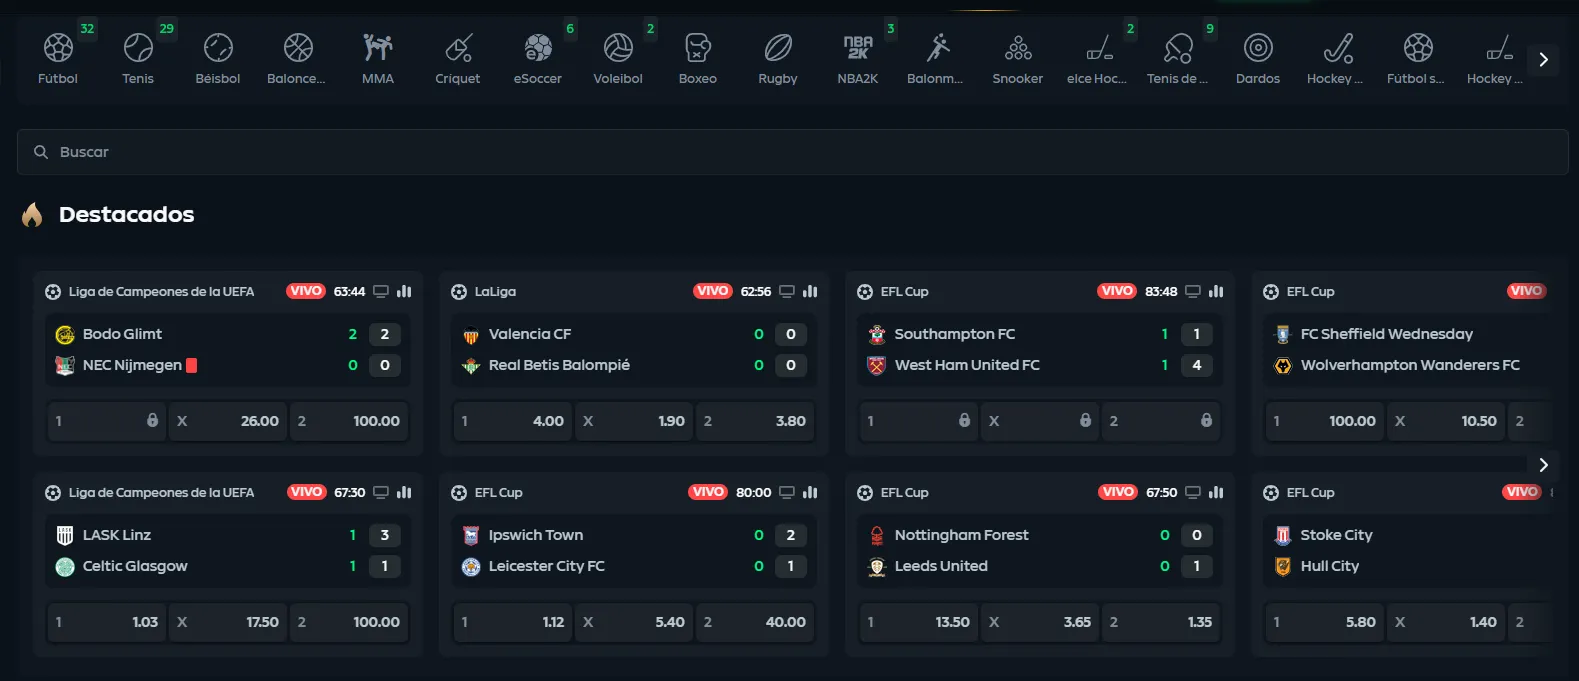Viewport: 1579px width, 681px height.
Task: Pick Stoke City win at 5.80
Action: pyautogui.click(x=1325, y=622)
